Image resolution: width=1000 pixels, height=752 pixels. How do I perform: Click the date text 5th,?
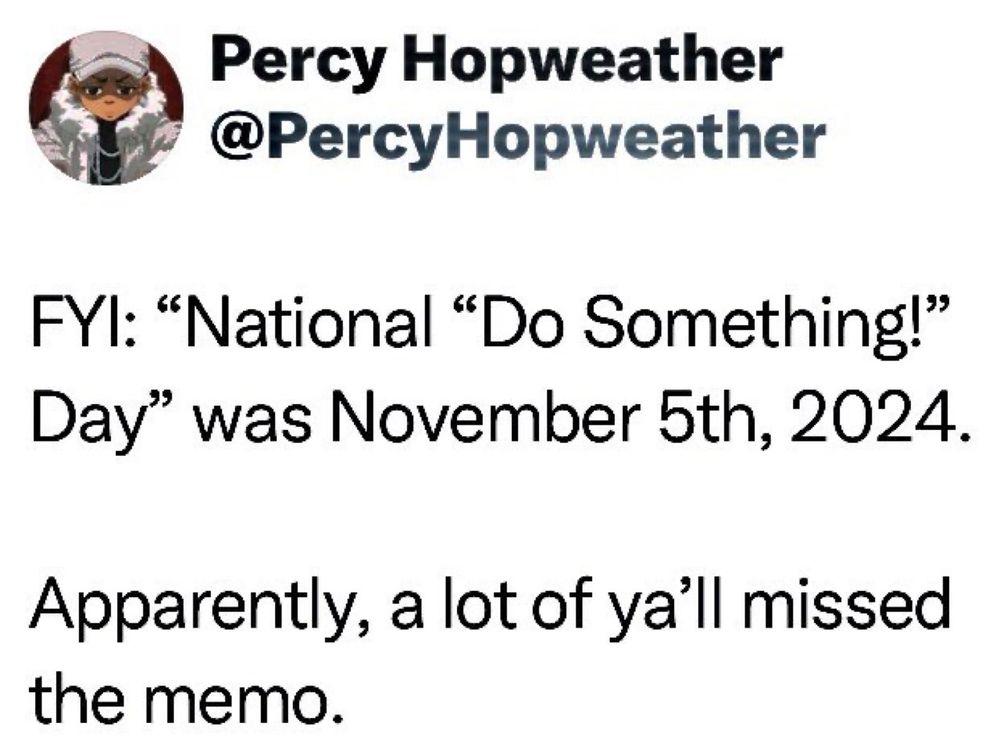[714, 421]
